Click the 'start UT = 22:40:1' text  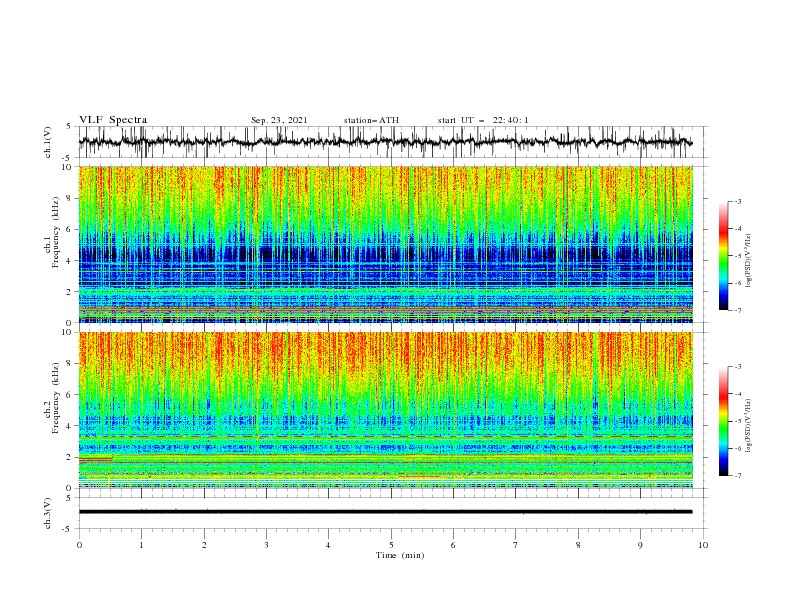[483, 120]
